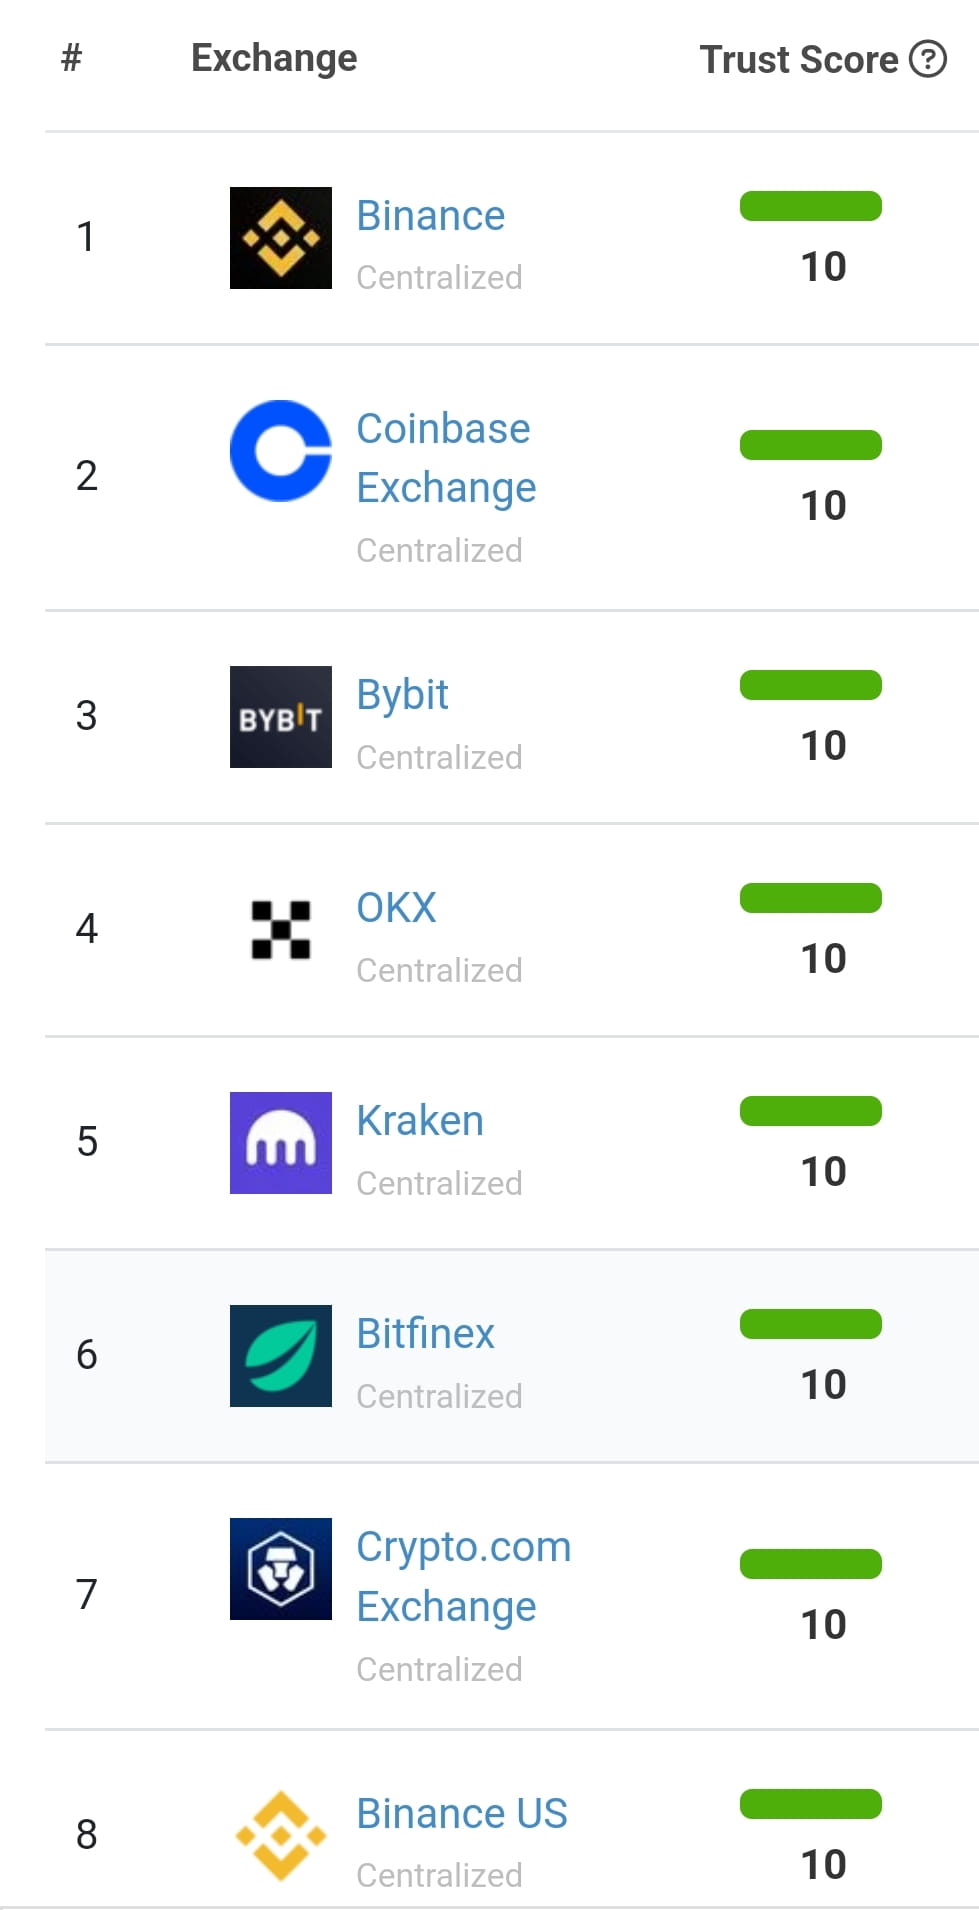Click the Binance US exchange link
979x1910 pixels.
[461, 1814]
